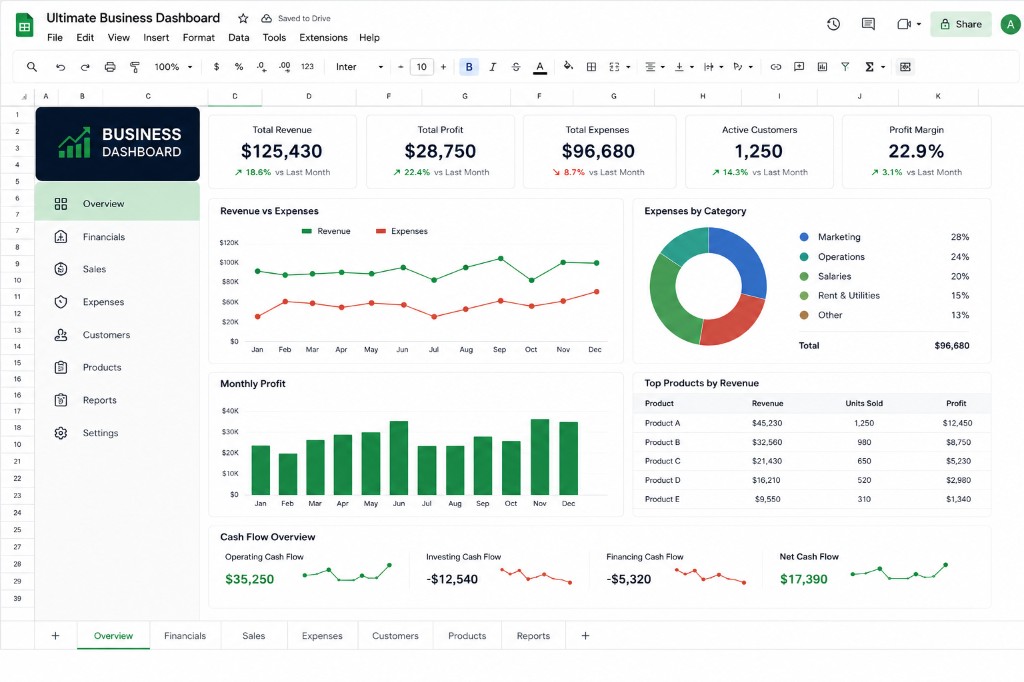Open version history clock icon
1024x682 pixels.
pos(833,24)
